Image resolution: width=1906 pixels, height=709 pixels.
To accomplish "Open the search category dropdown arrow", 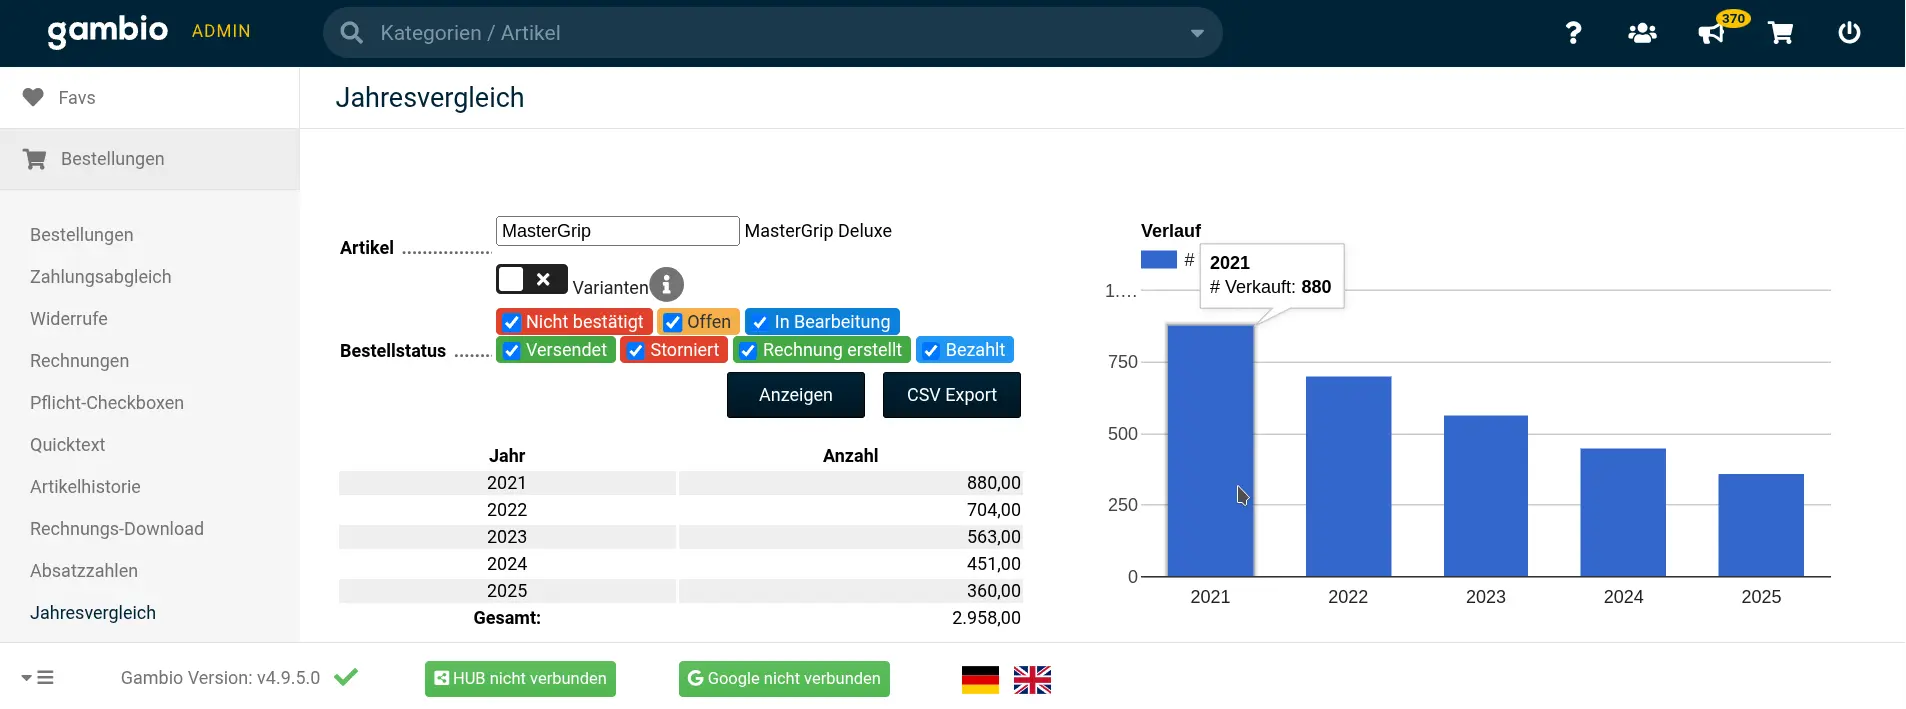I will 1197,33.
